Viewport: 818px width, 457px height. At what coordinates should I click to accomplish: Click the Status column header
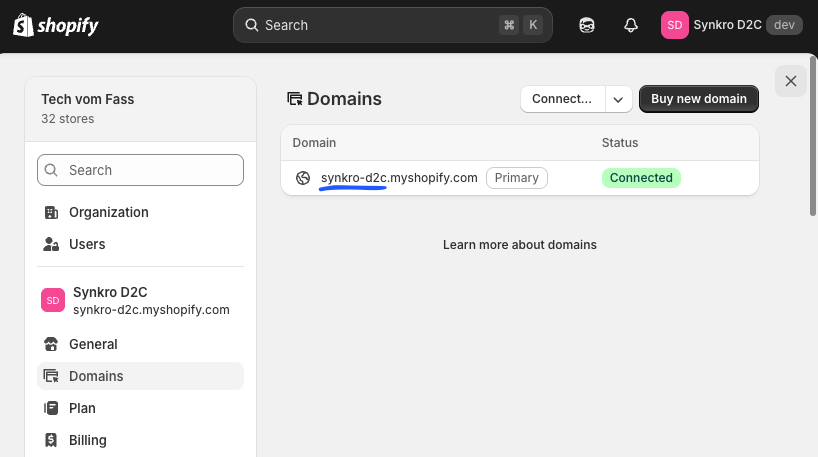click(x=620, y=142)
